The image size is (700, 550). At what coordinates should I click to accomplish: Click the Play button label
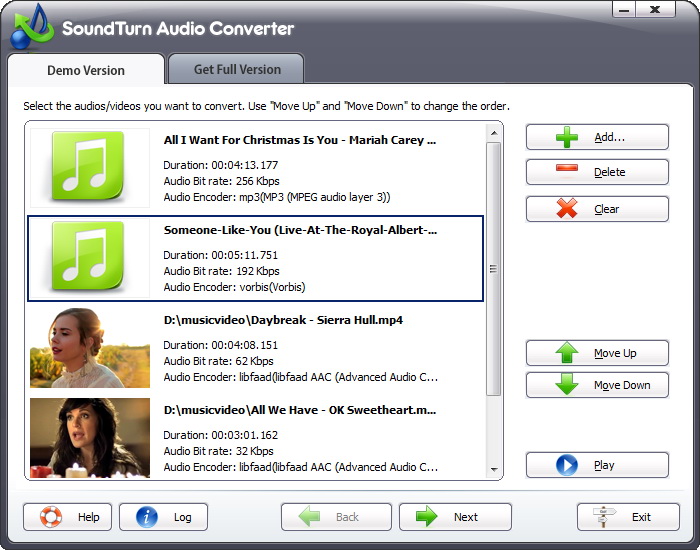click(x=604, y=465)
